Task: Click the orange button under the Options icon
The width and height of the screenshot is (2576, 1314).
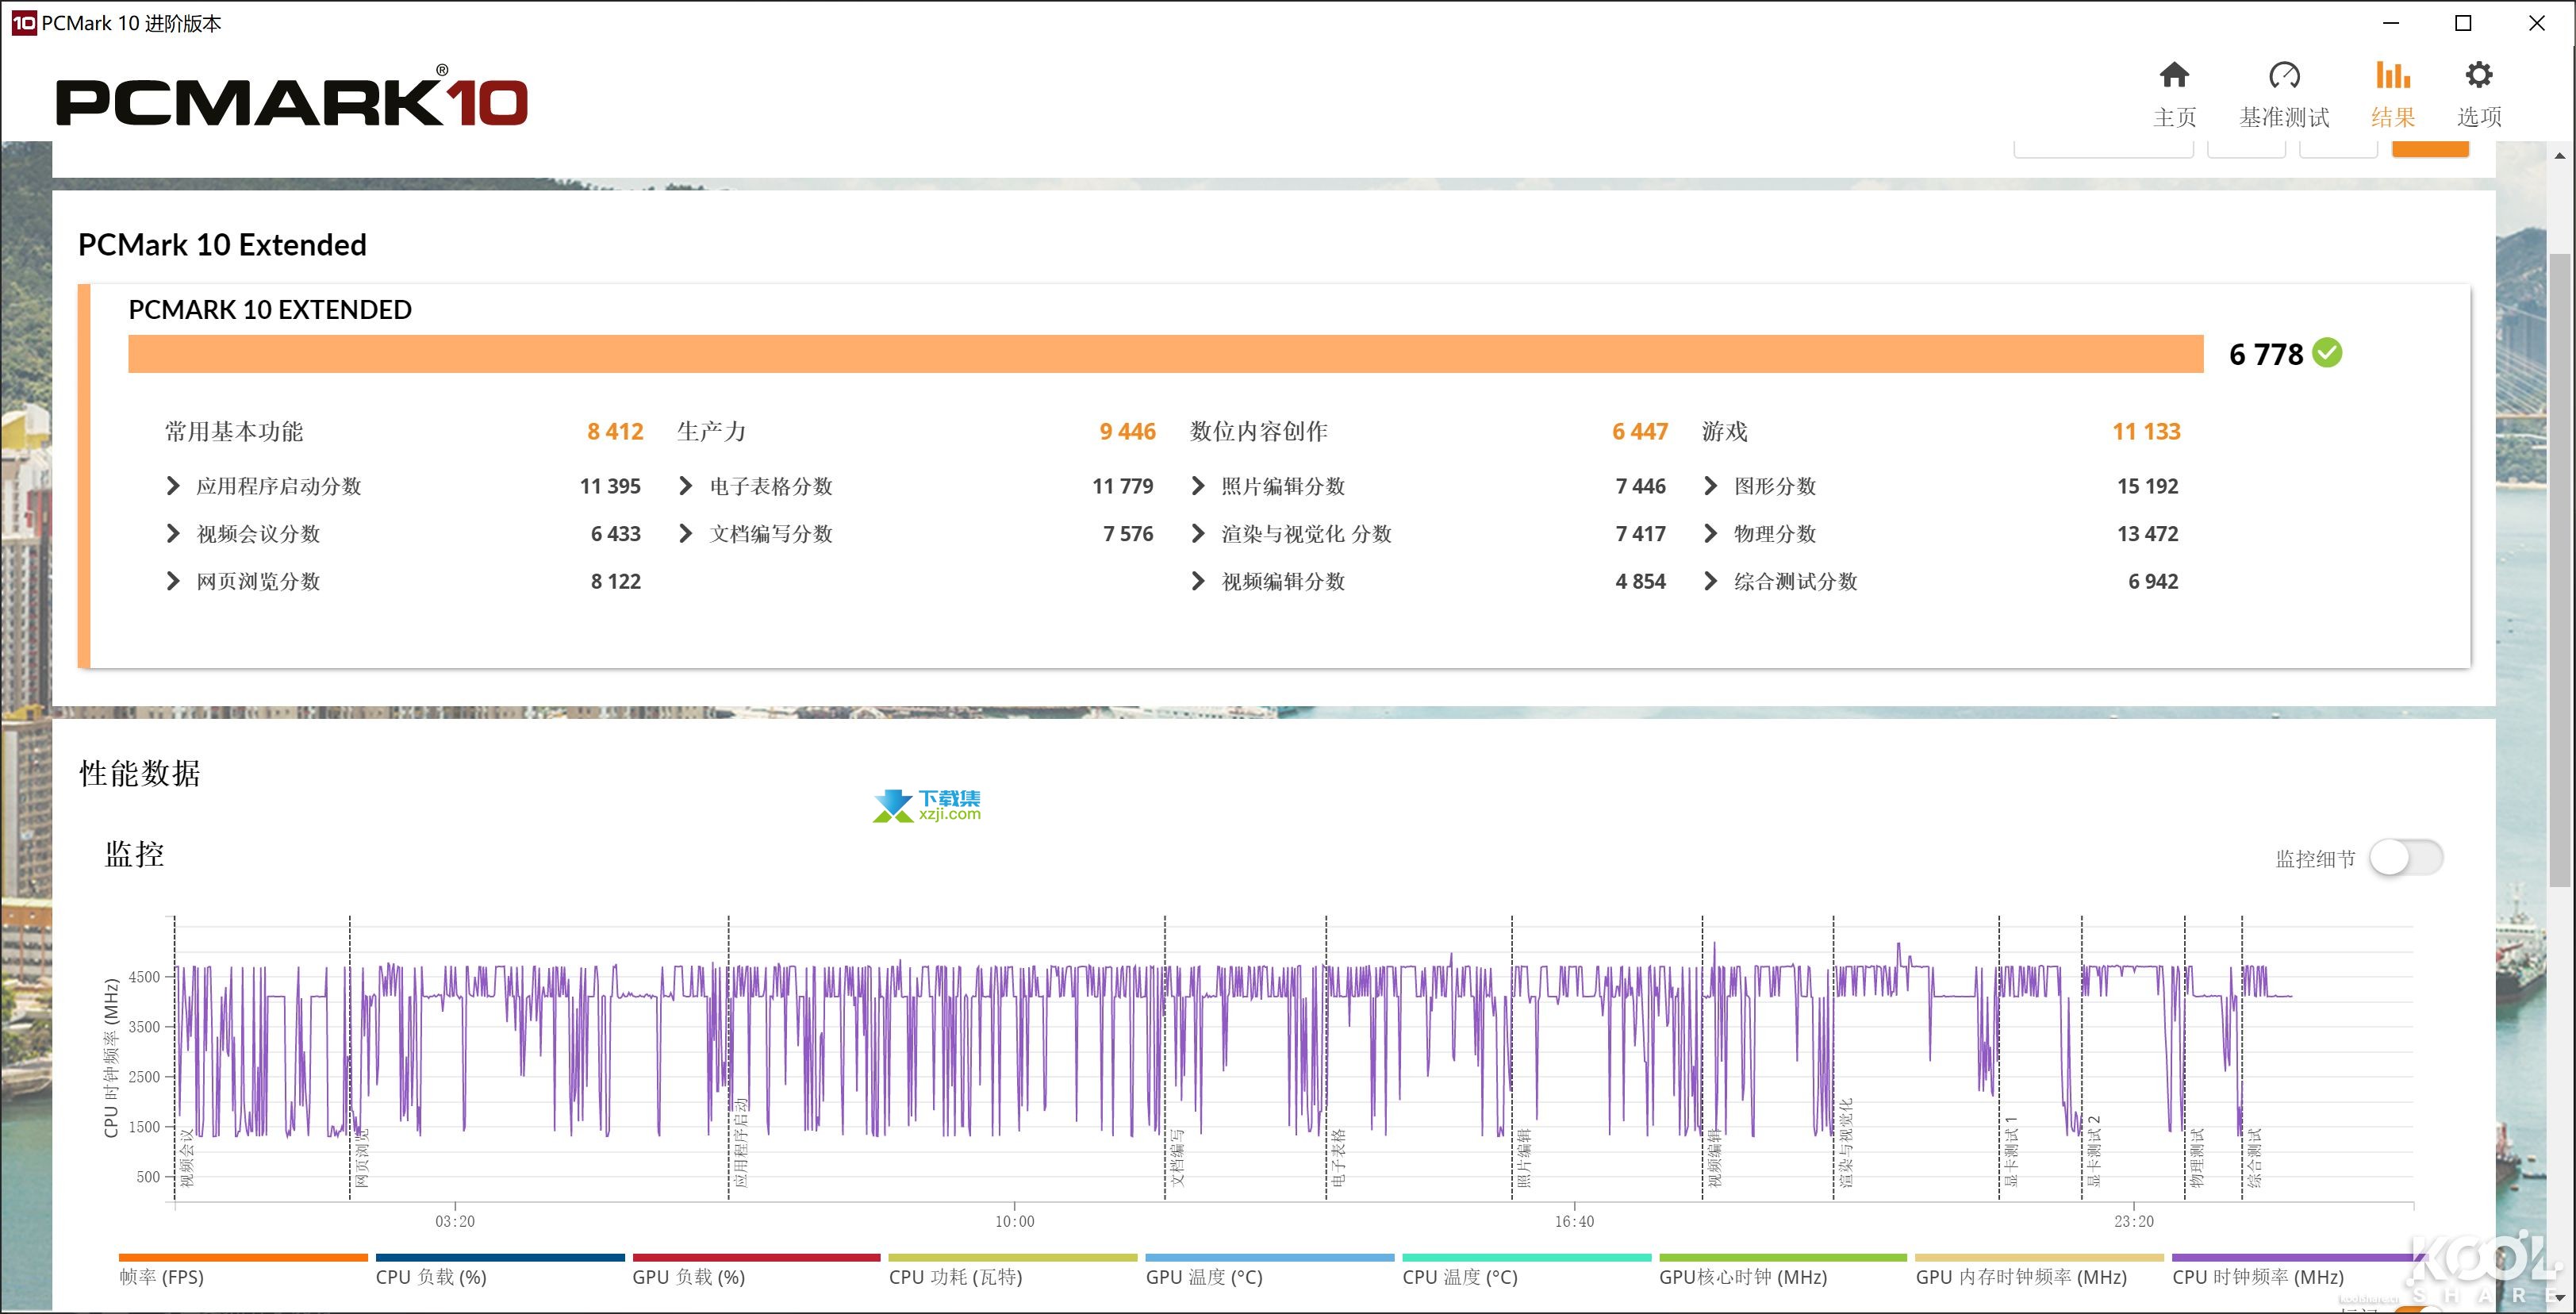Action: (2430, 149)
